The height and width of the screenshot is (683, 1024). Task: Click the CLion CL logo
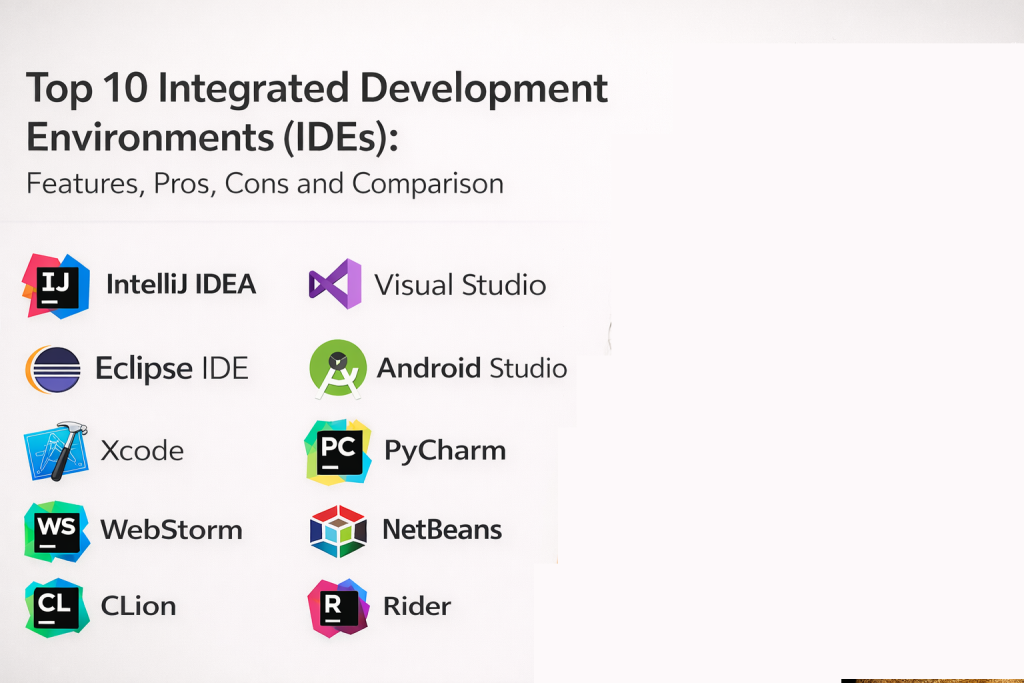56,606
